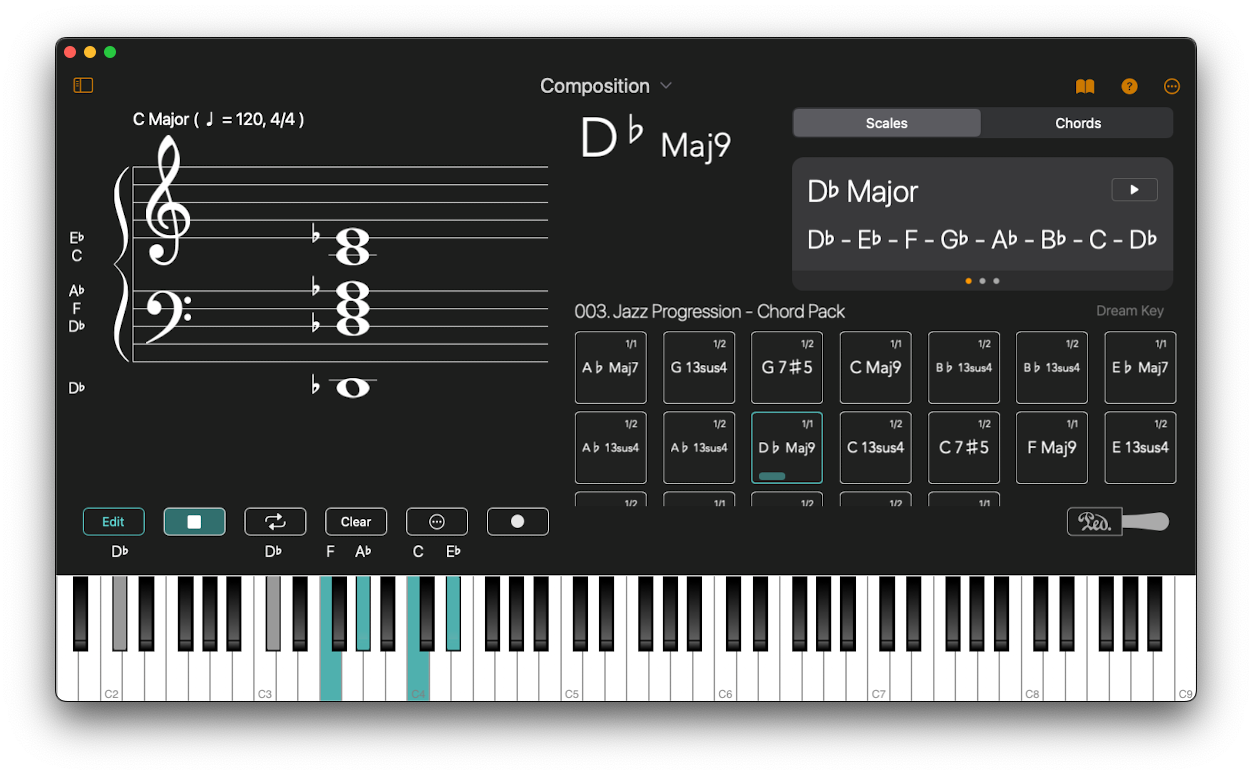This screenshot has height=775, width=1252.
Task: Toggle the sidebar panel icon
Action: click(83, 86)
